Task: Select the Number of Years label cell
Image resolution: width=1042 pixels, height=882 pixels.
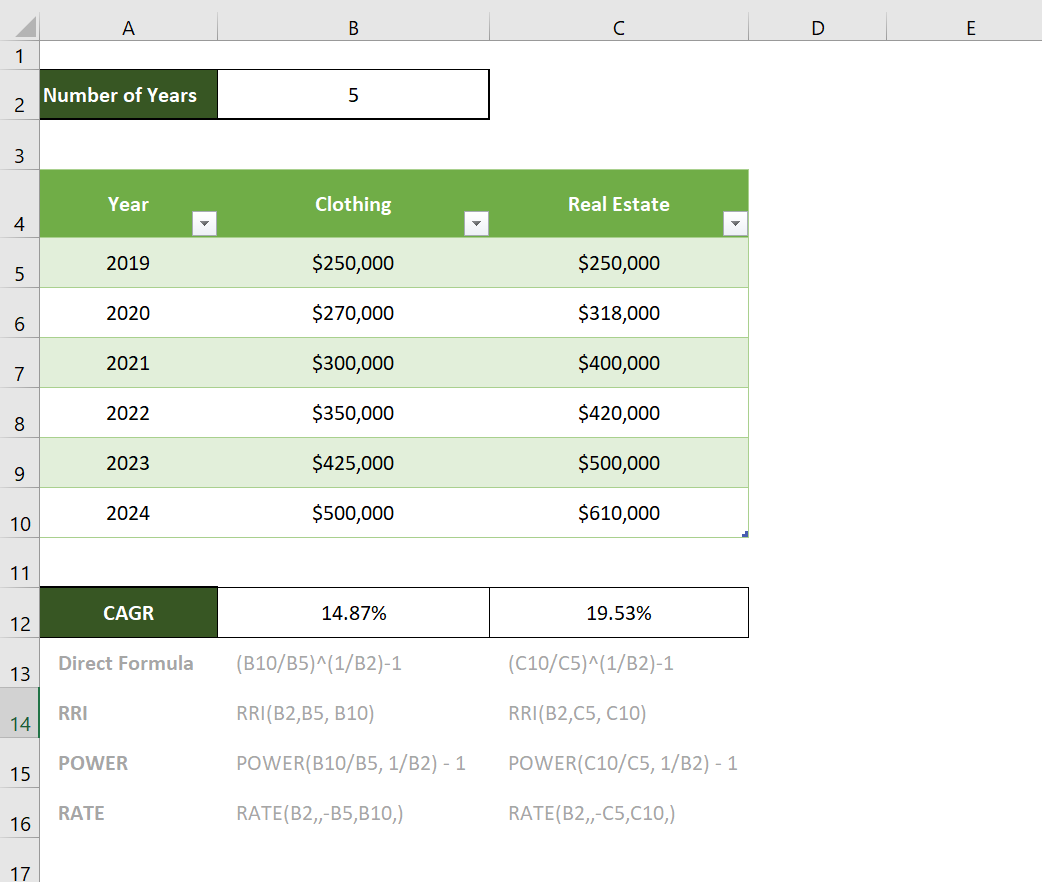Action: [128, 94]
